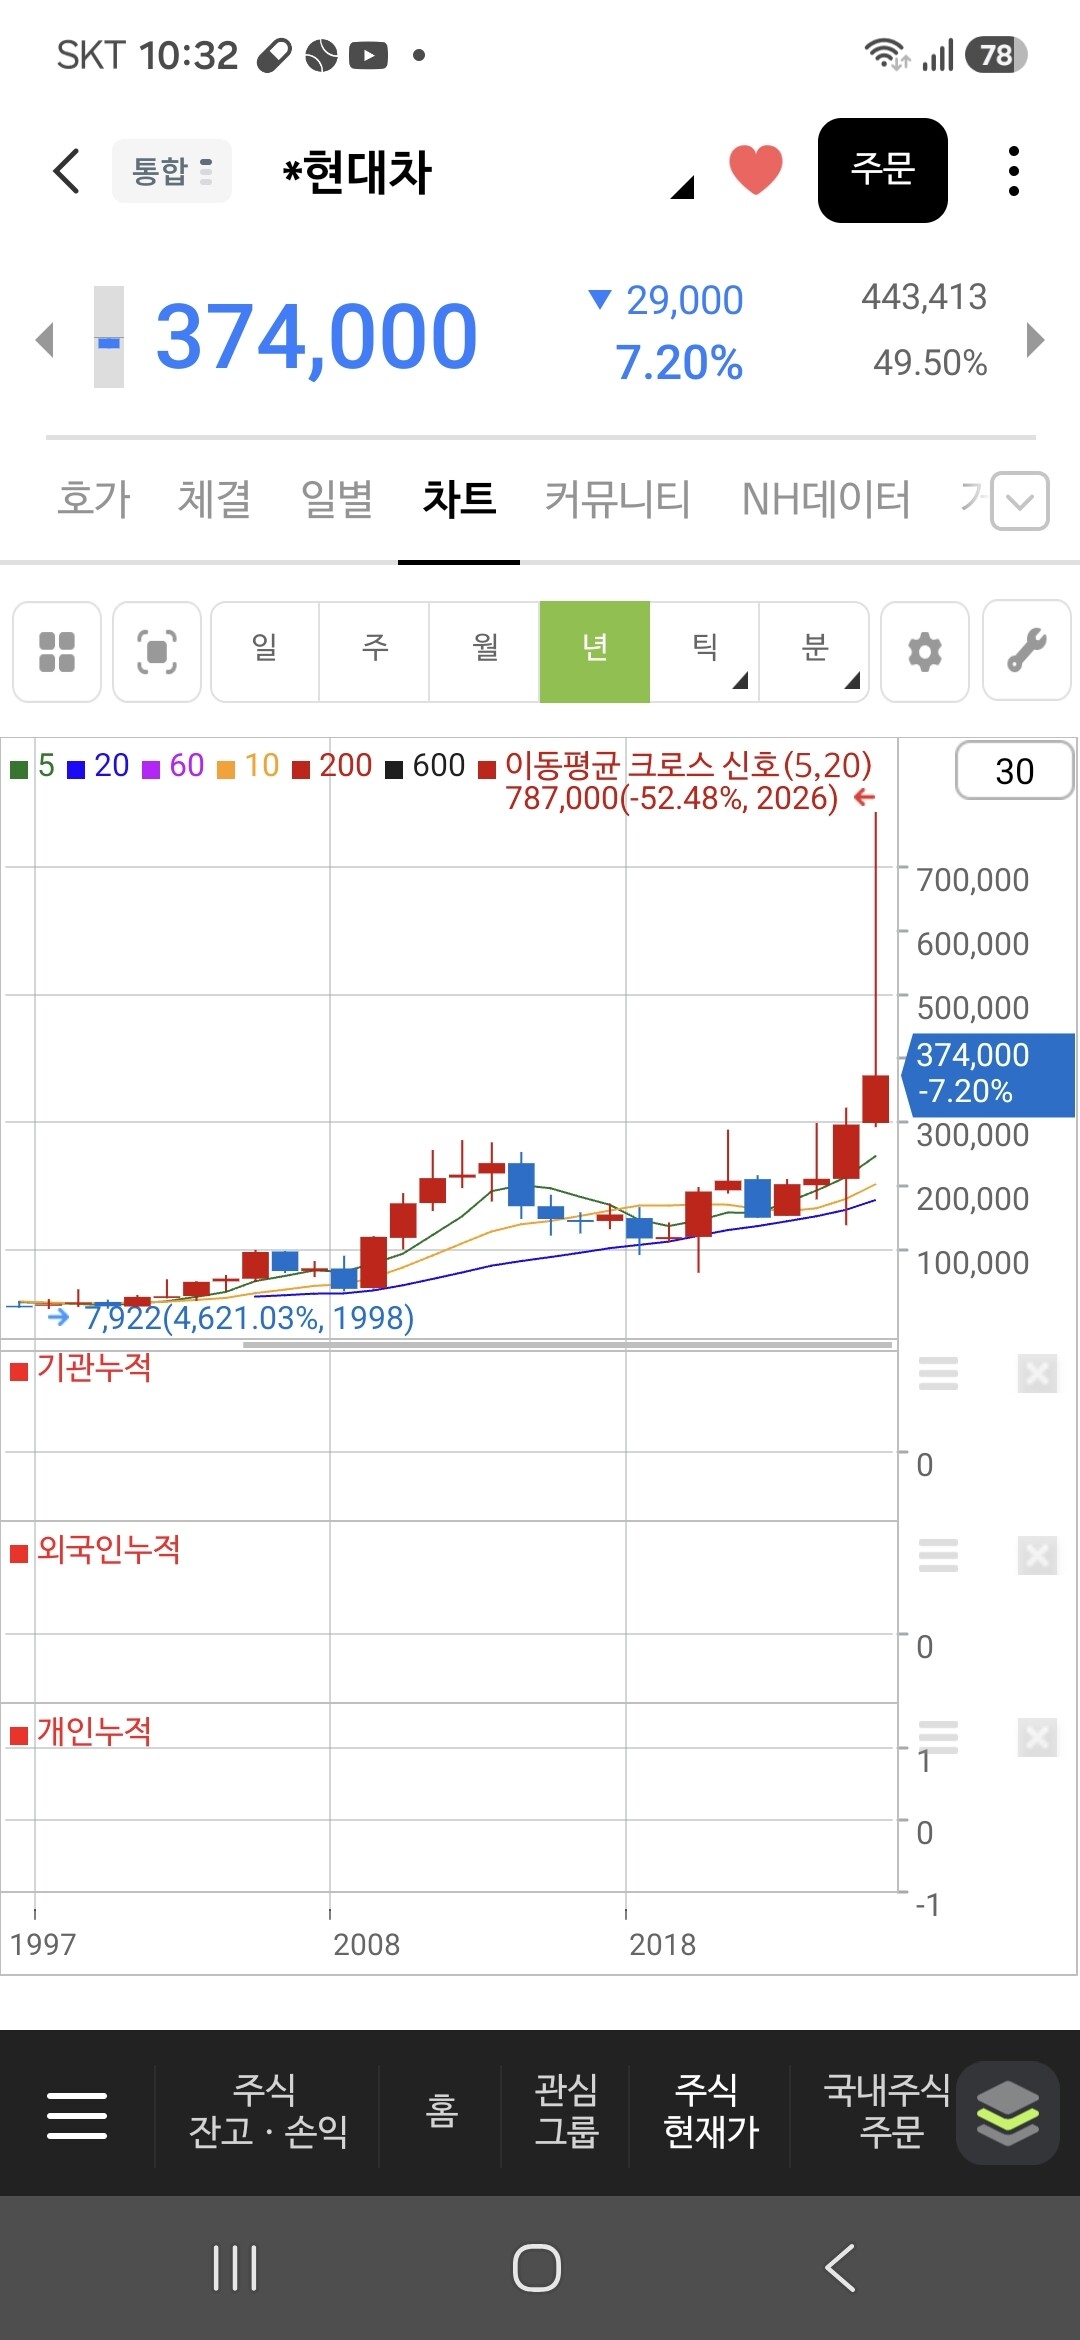The width and height of the screenshot is (1080, 2340).
Task: Tap the chart capture focus icon
Action: tap(157, 652)
